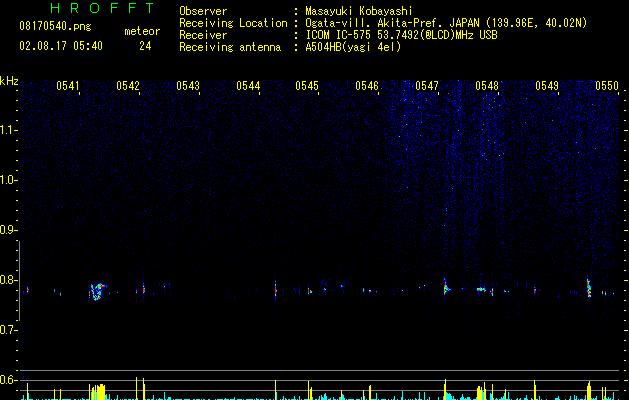Click the 0548 time marker
Screen dimensions: 629x400
click(487, 86)
